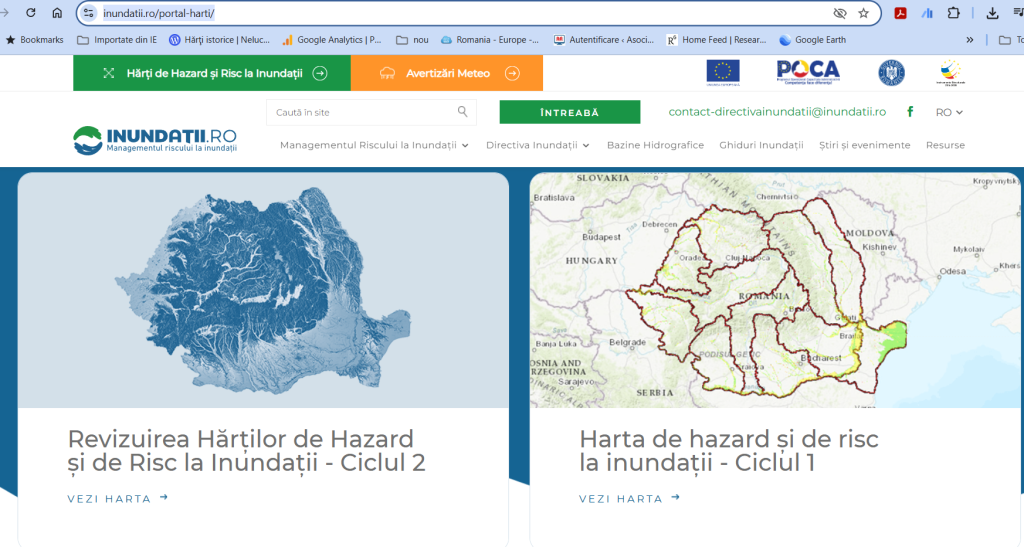The image size is (1024, 547).
Task: Click the browser home icon
Action: [57, 13]
